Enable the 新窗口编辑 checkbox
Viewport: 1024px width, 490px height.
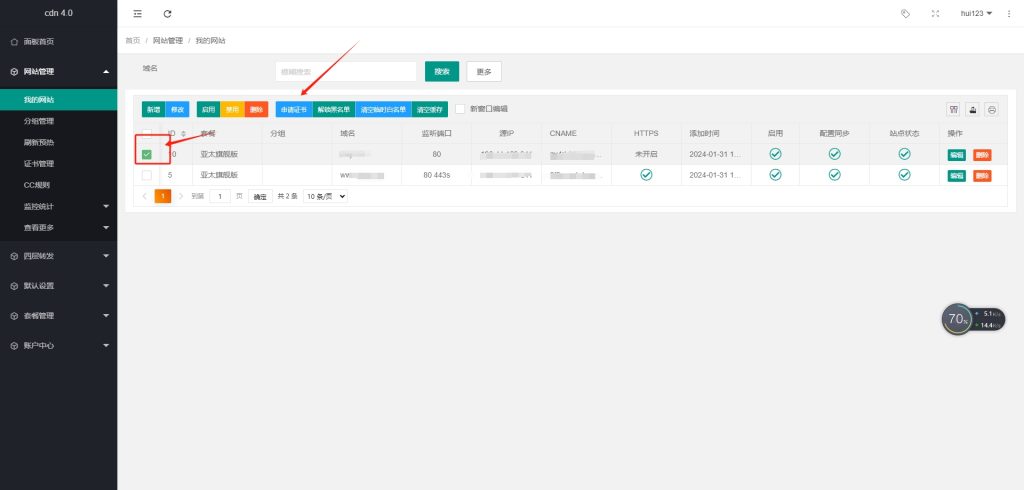pos(460,109)
